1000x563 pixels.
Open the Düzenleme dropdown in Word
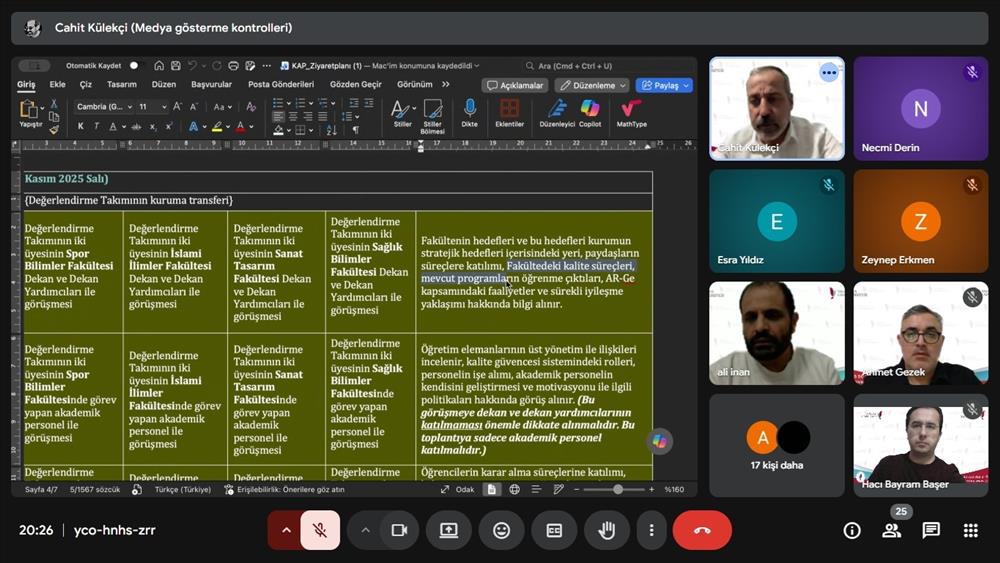(592, 85)
